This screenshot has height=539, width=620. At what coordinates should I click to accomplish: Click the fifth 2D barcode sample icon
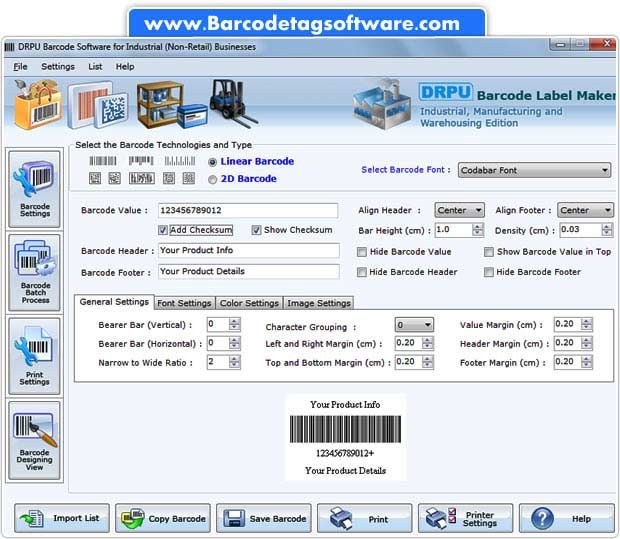pyautogui.click(x=189, y=178)
